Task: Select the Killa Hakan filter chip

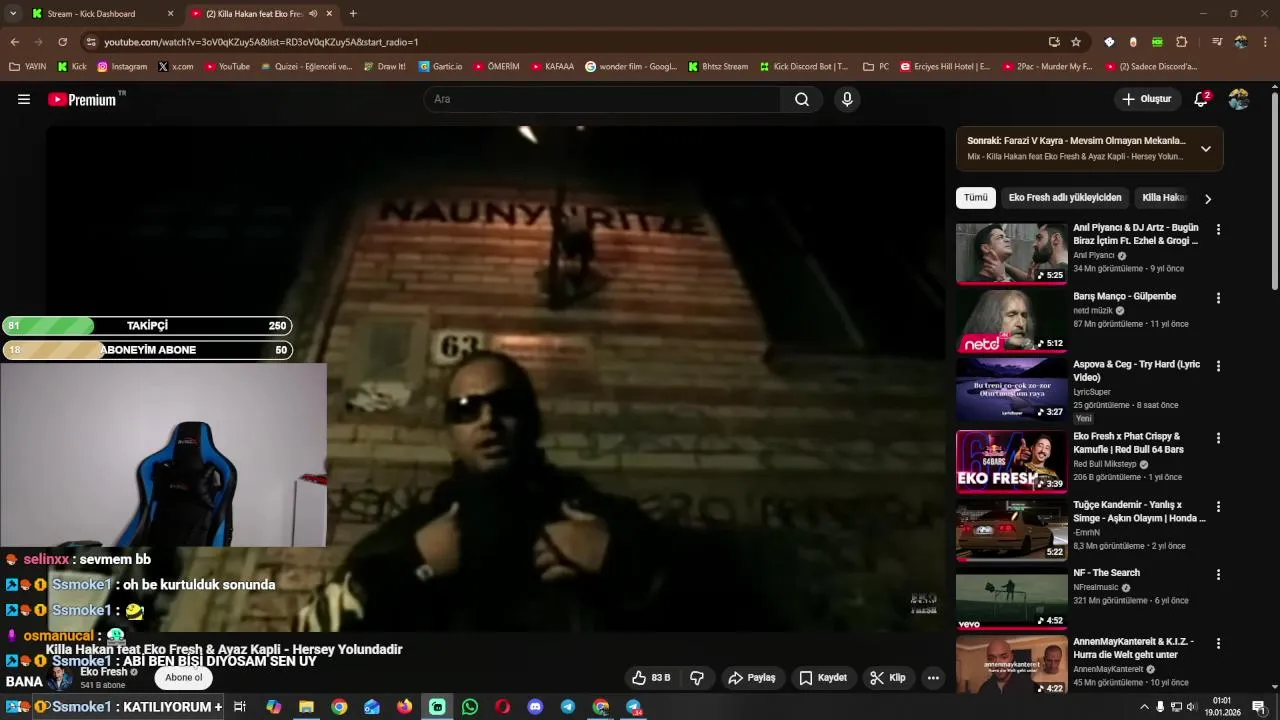Action: coord(1164,198)
